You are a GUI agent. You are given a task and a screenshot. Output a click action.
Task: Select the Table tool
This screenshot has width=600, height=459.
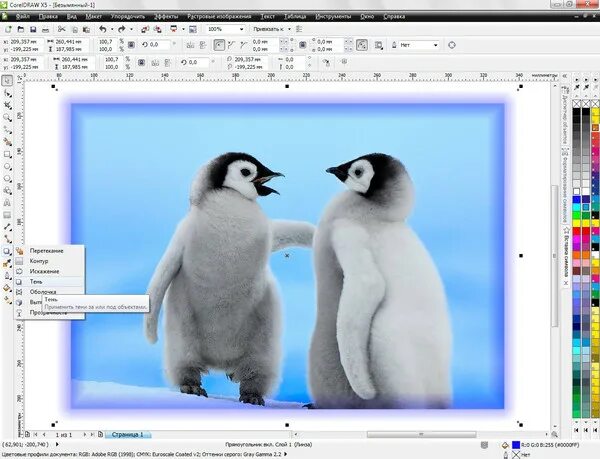[x=7, y=215]
